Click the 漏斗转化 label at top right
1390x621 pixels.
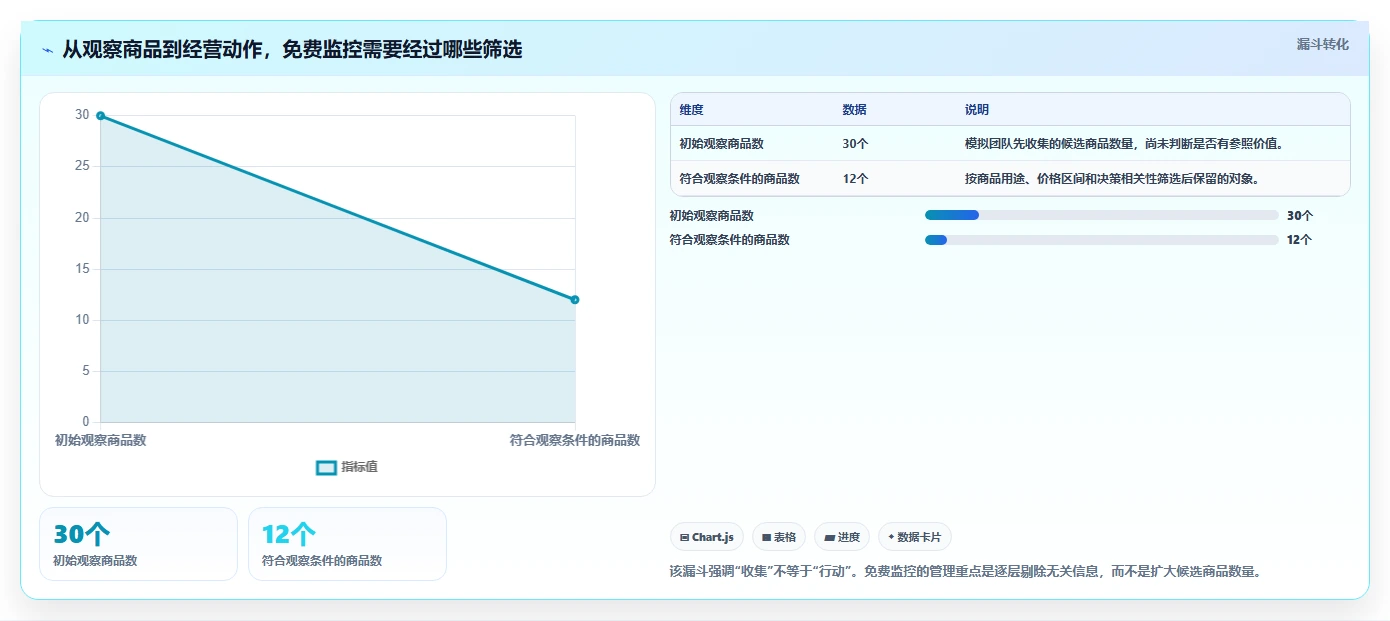click(x=1323, y=44)
